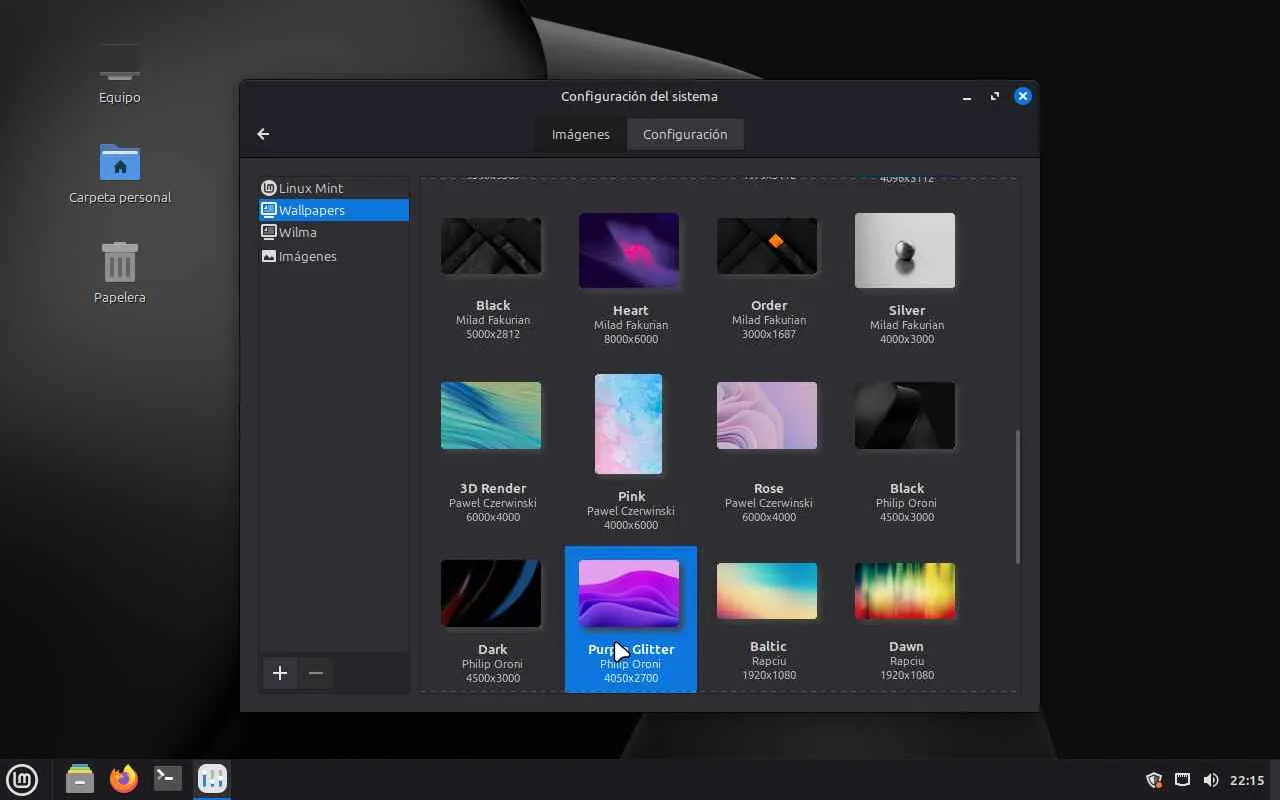
Task: Choose the Black wallpaper by Milad Fakurian
Action: [x=491, y=246]
